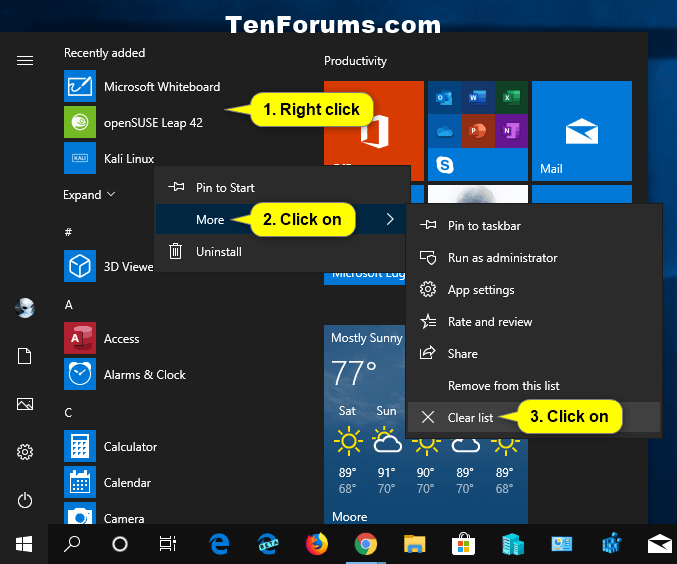
Task: Open the Alarms & Clock icon
Action: (80, 374)
